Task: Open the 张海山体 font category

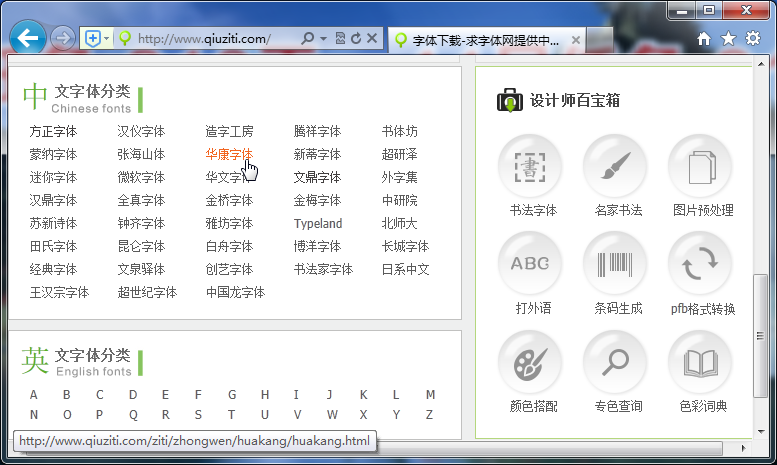Action: (141, 154)
